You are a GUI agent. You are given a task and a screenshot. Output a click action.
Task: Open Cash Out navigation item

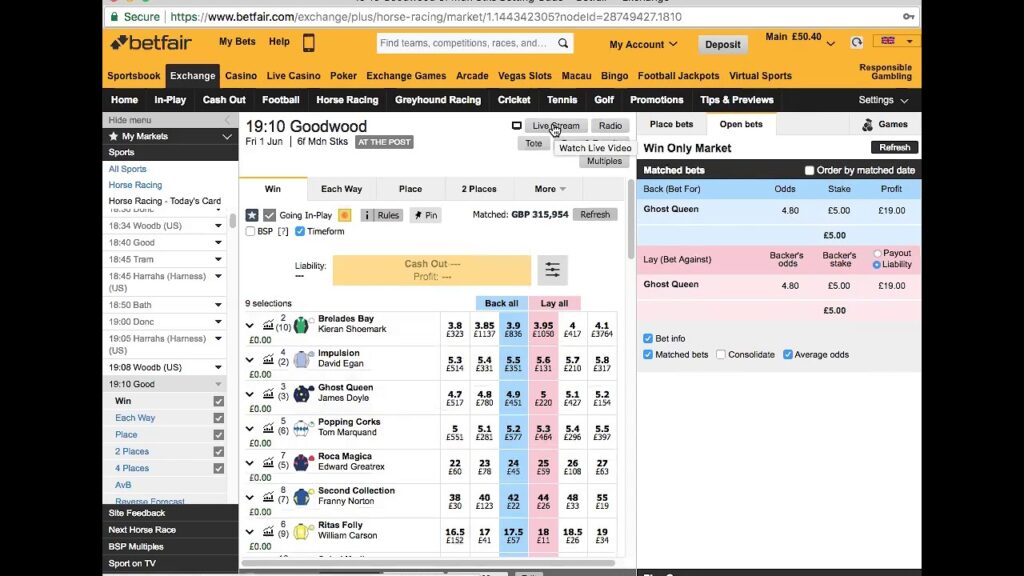coord(224,100)
